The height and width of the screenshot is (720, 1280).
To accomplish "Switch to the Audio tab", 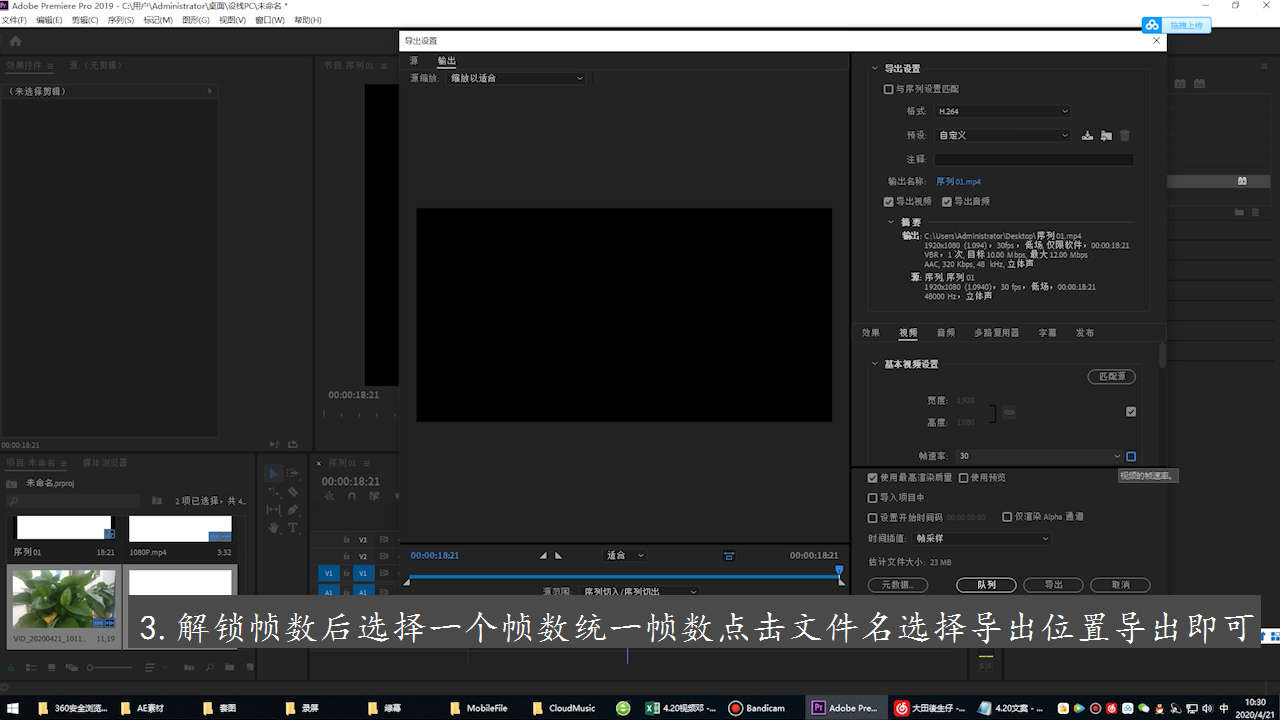I will [x=945, y=333].
